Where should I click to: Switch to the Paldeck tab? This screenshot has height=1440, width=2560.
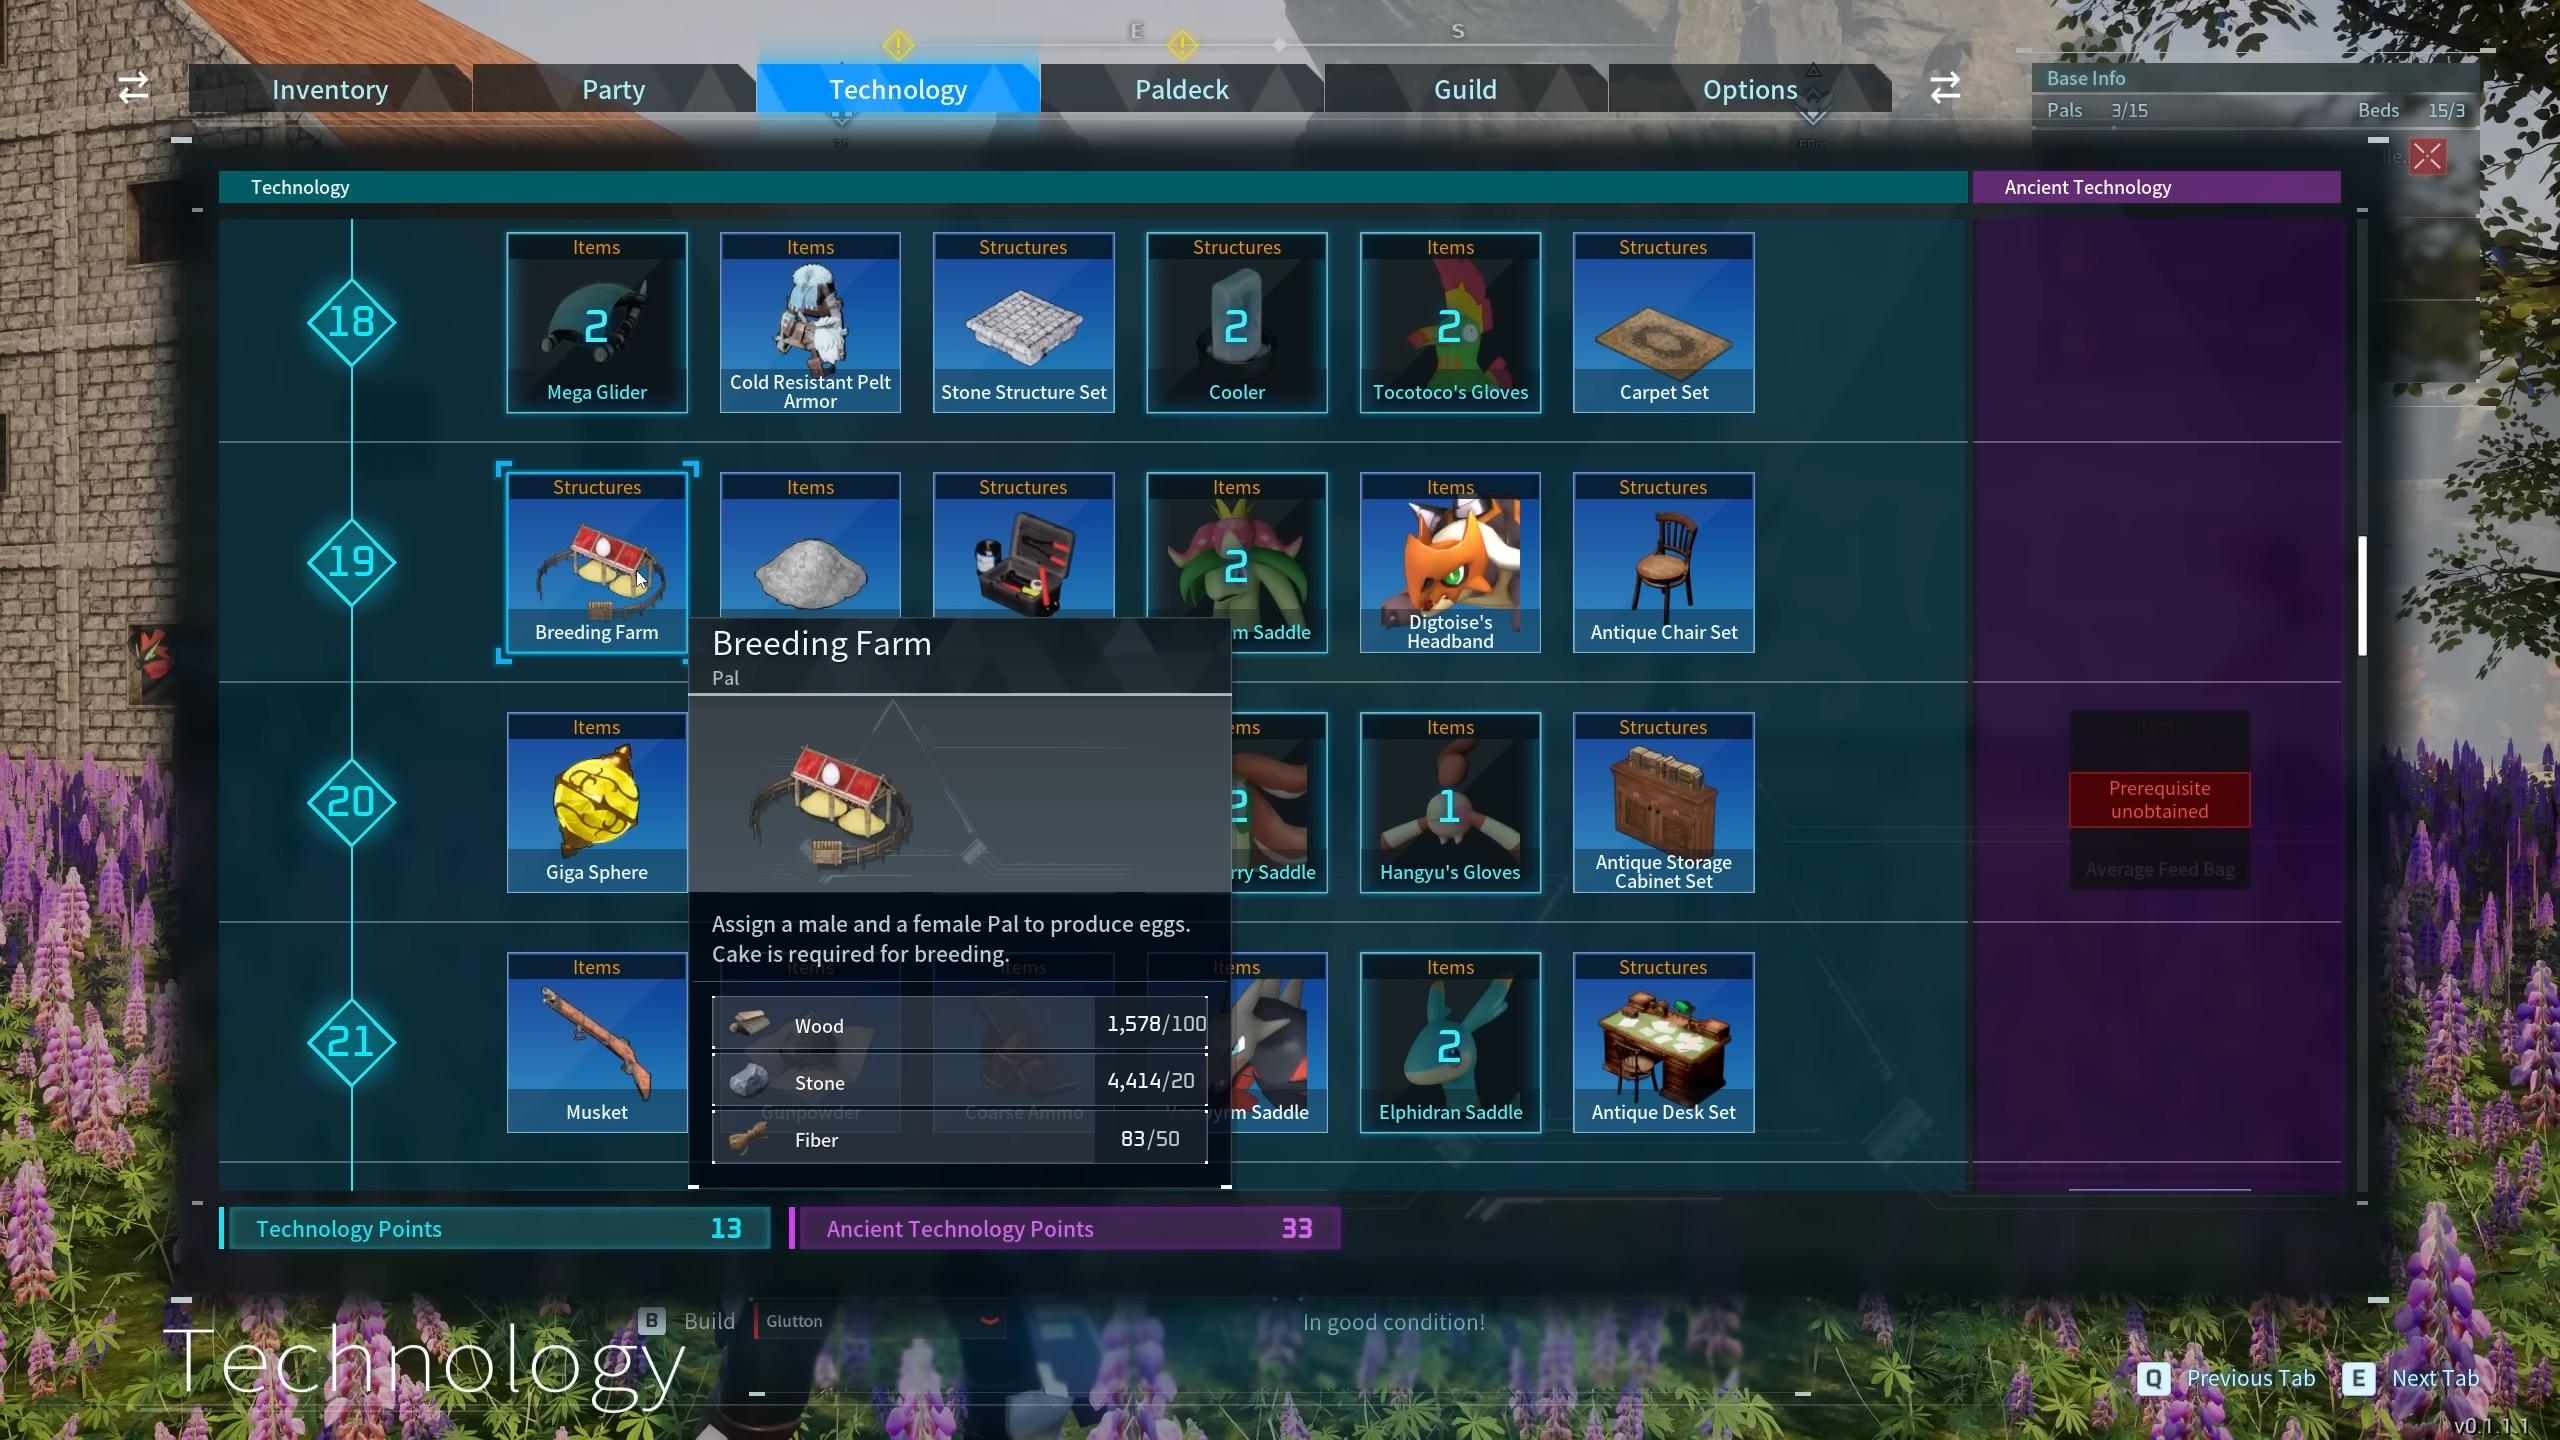coord(1182,88)
